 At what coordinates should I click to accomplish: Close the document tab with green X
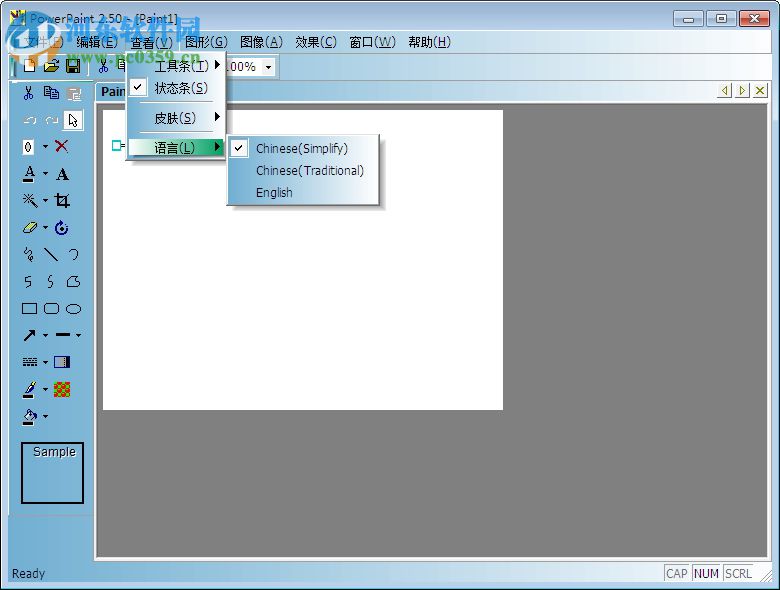click(760, 91)
